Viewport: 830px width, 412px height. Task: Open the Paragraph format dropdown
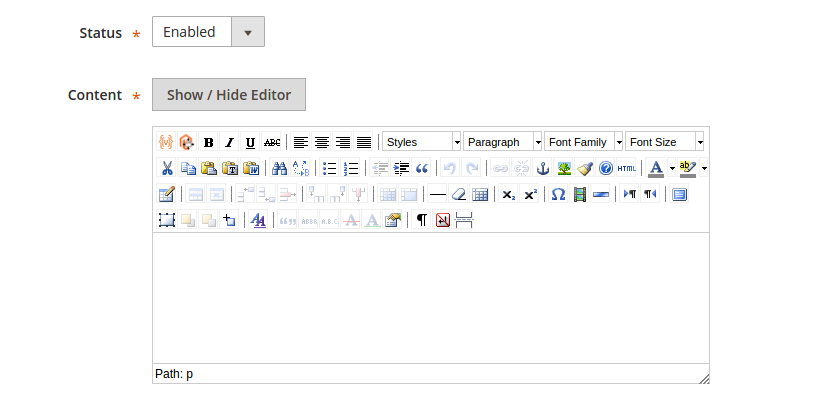click(x=503, y=142)
